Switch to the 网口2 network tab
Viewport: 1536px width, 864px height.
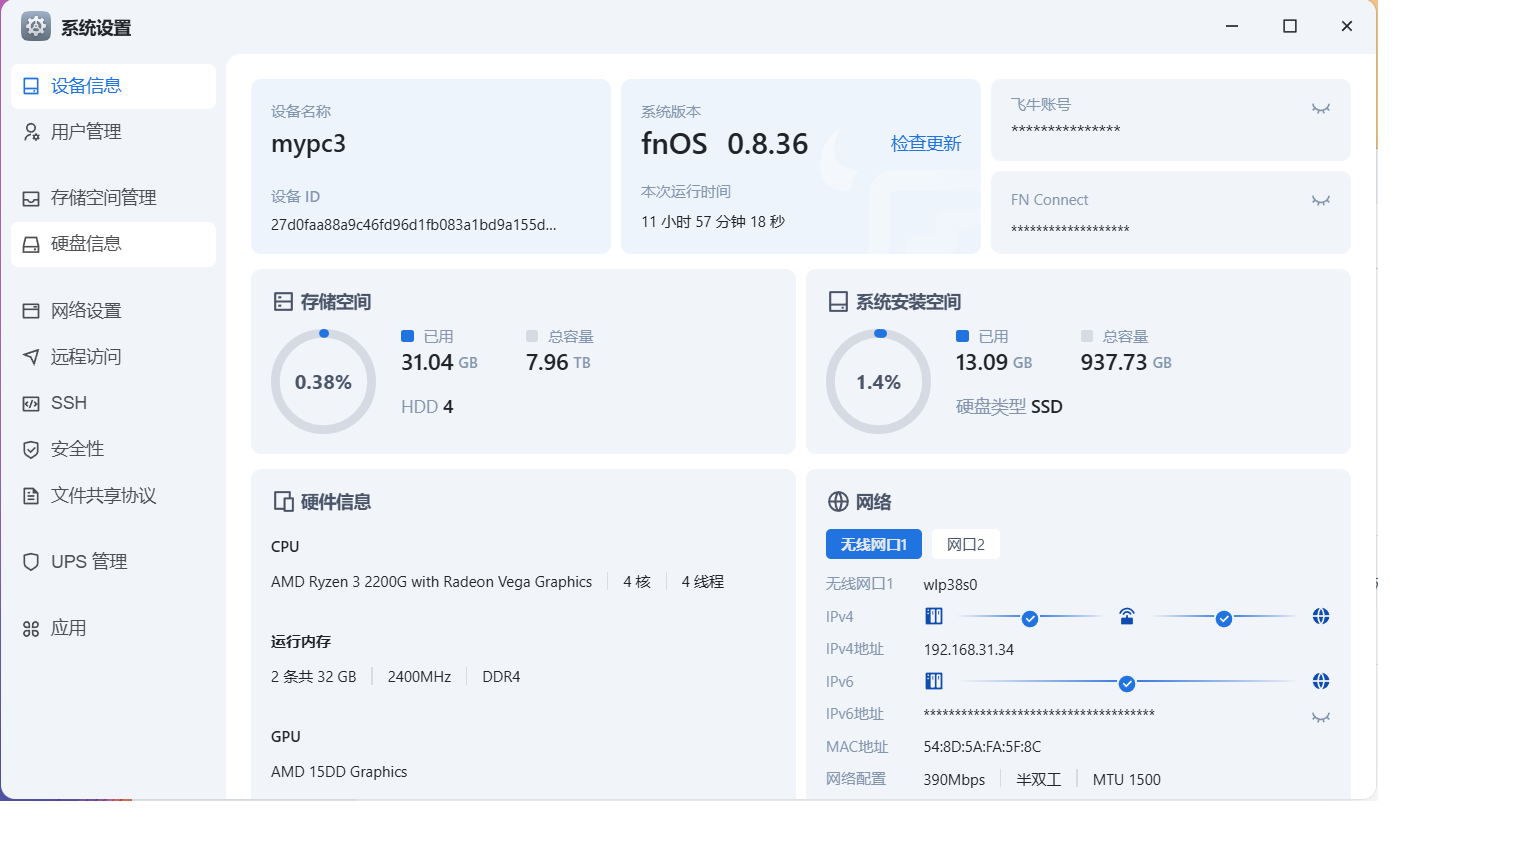click(x=965, y=545)
